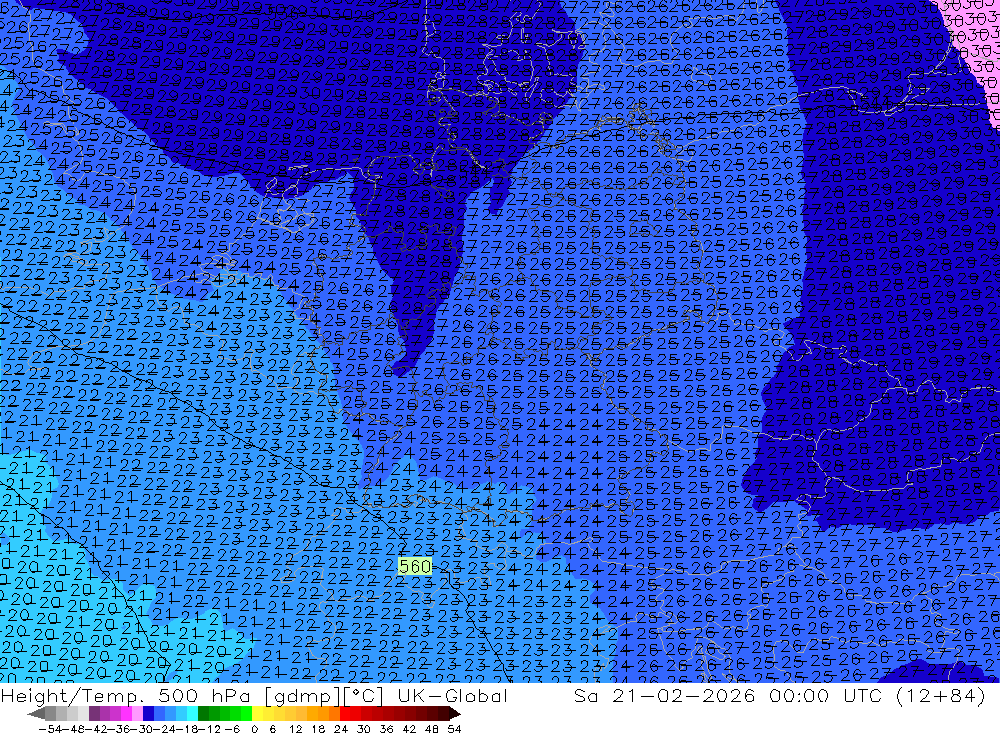Click the 'UK-Global' model name

tap(452, 696)
